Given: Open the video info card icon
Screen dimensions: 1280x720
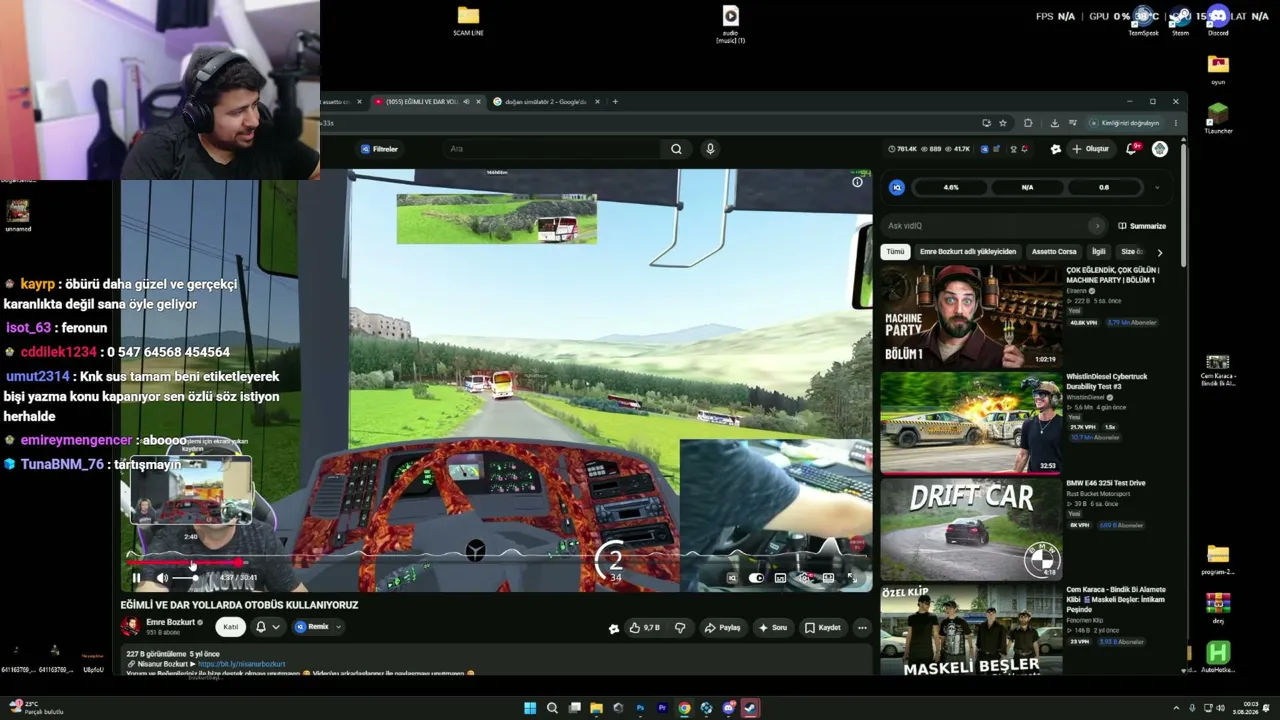Looking at the screenshot, I should 857,182.
